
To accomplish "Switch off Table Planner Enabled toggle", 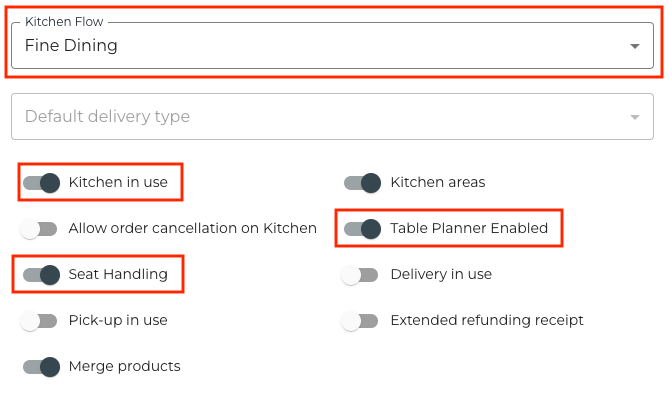I will pyautogui.click(x=362, y=229).
